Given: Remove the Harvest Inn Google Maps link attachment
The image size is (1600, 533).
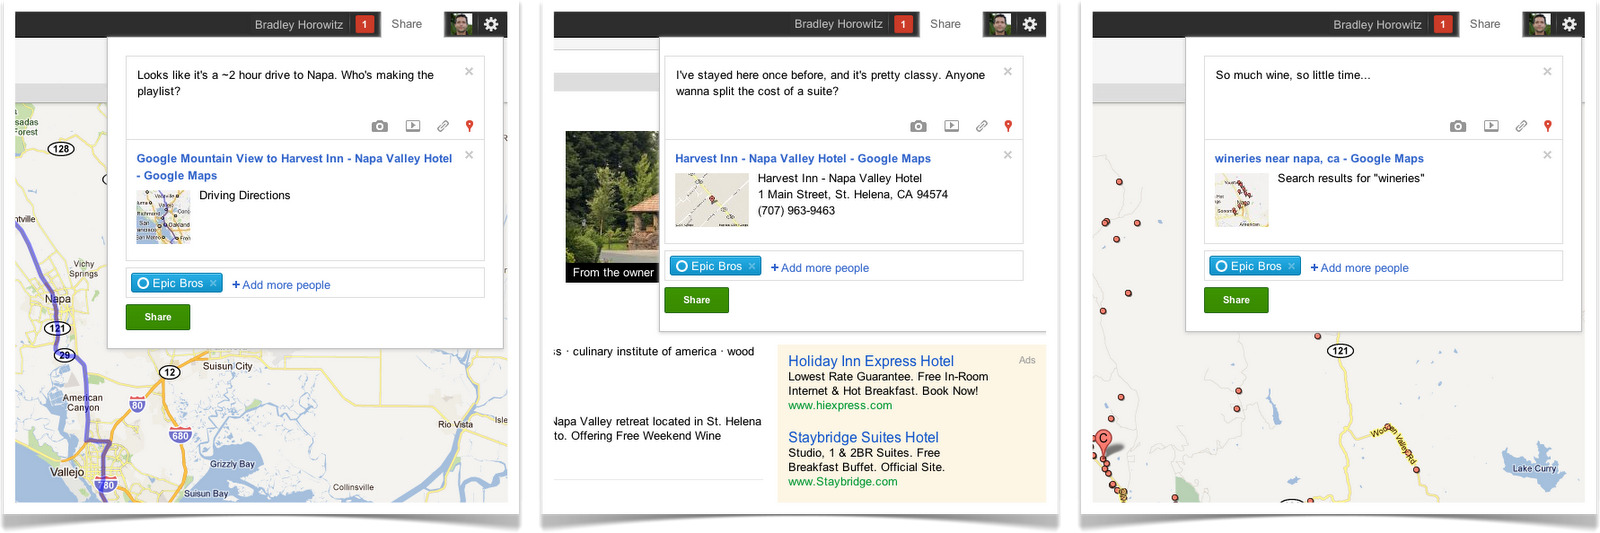Looking at the screenshot, I should pyautogui.click(x=1007, y=155).
